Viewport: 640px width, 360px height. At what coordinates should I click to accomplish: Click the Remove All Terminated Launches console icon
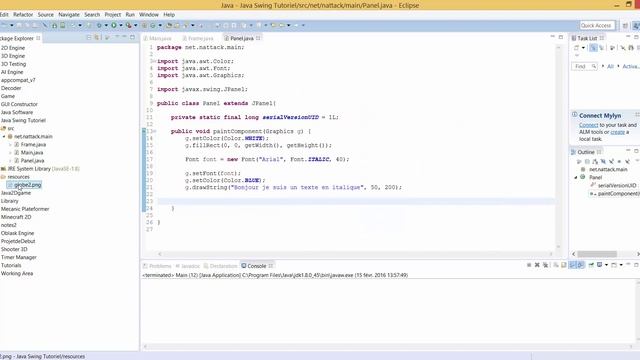[546, 265]
